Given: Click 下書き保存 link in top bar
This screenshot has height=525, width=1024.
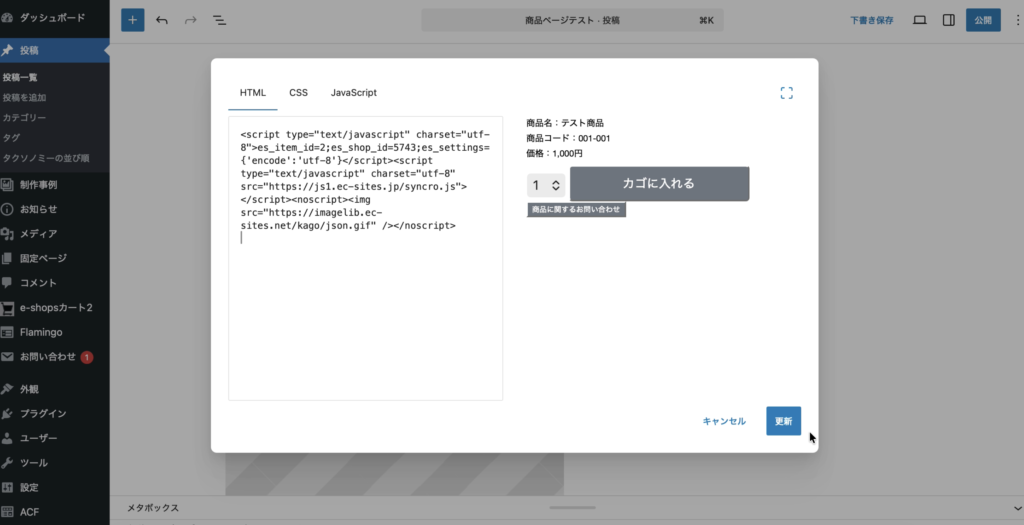Looking at the screenshot, I should click(871, 20).
